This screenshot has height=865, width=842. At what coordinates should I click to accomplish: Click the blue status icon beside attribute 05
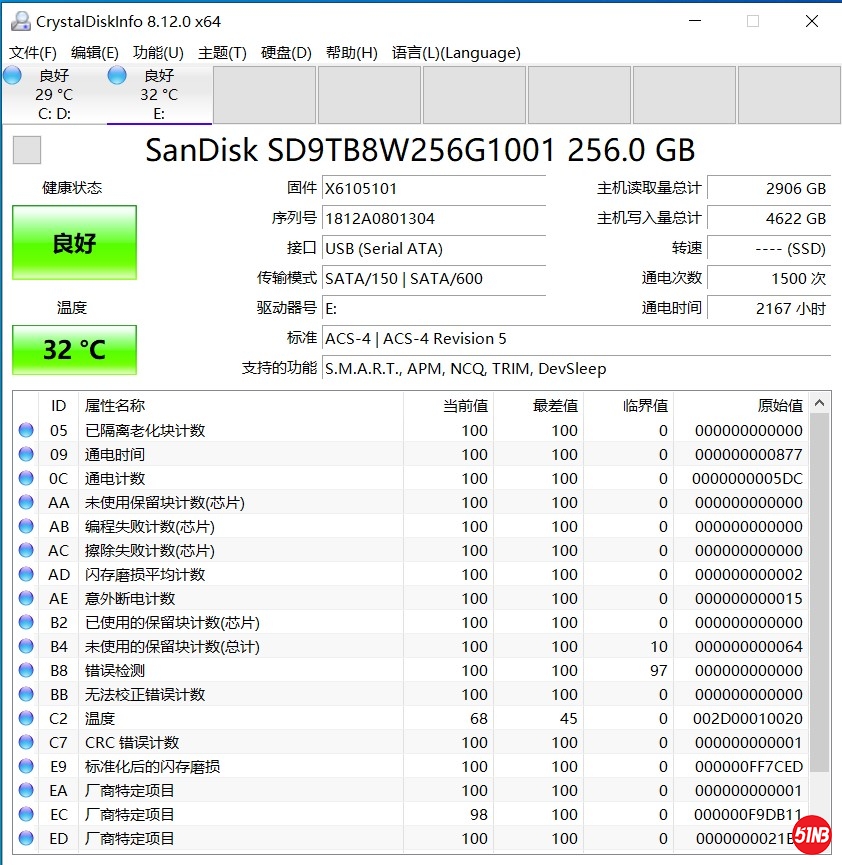(25, 430)
